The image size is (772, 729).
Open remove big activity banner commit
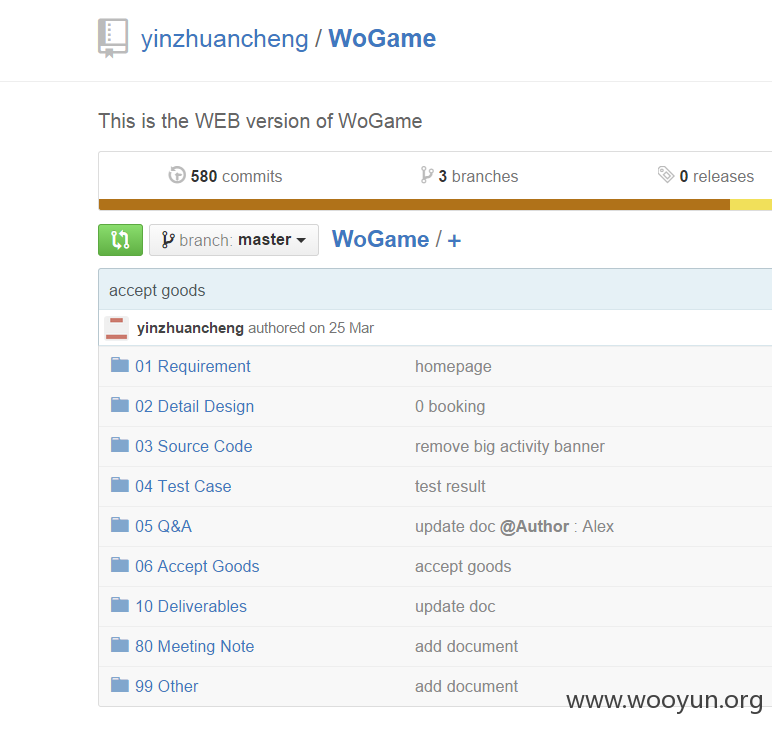510,446
